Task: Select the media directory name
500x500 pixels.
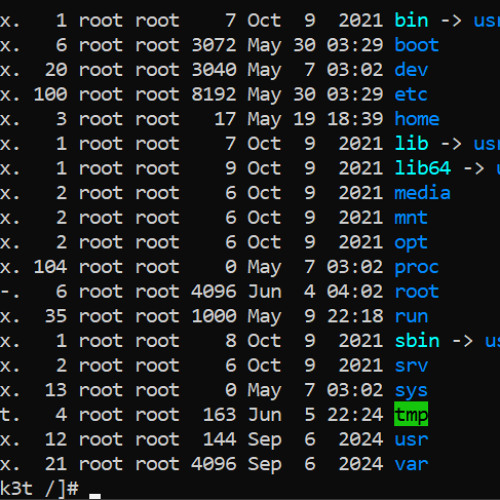Action: 422,193
